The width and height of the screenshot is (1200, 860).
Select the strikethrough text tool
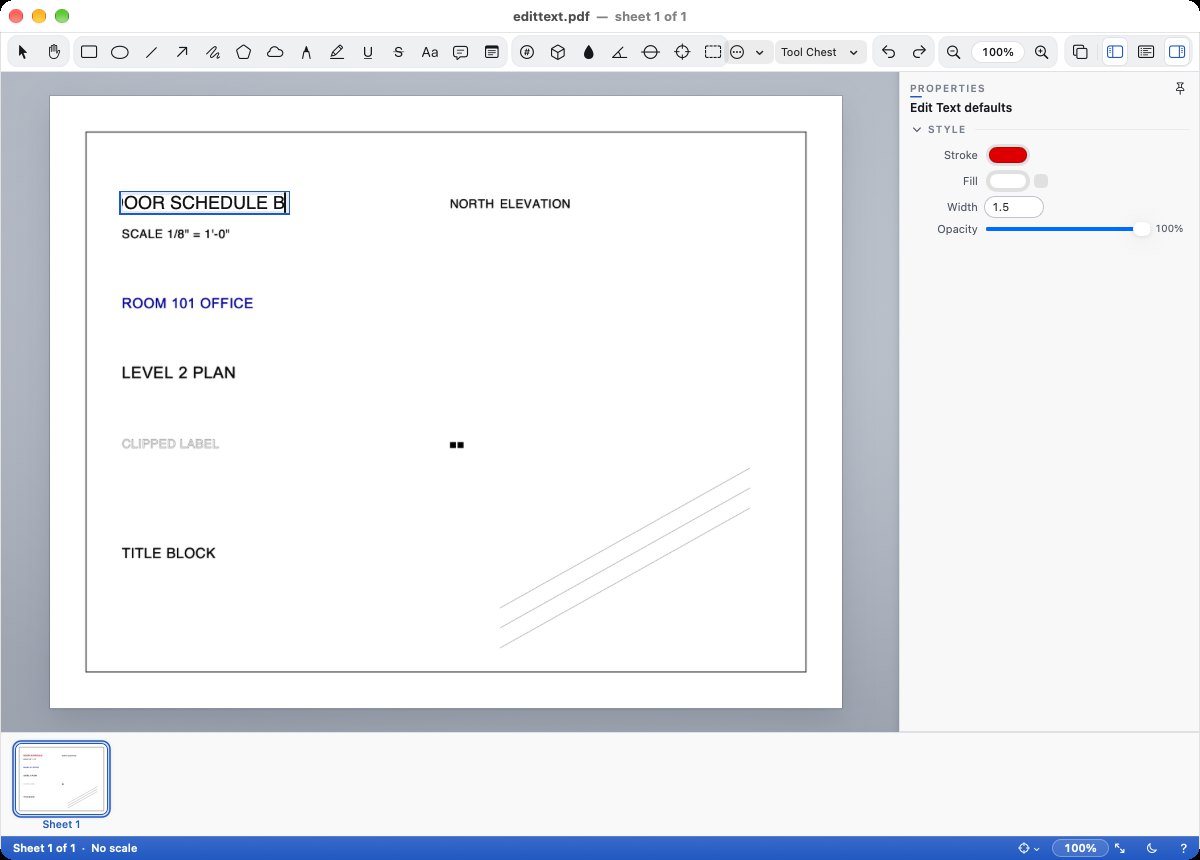(398, 52)
